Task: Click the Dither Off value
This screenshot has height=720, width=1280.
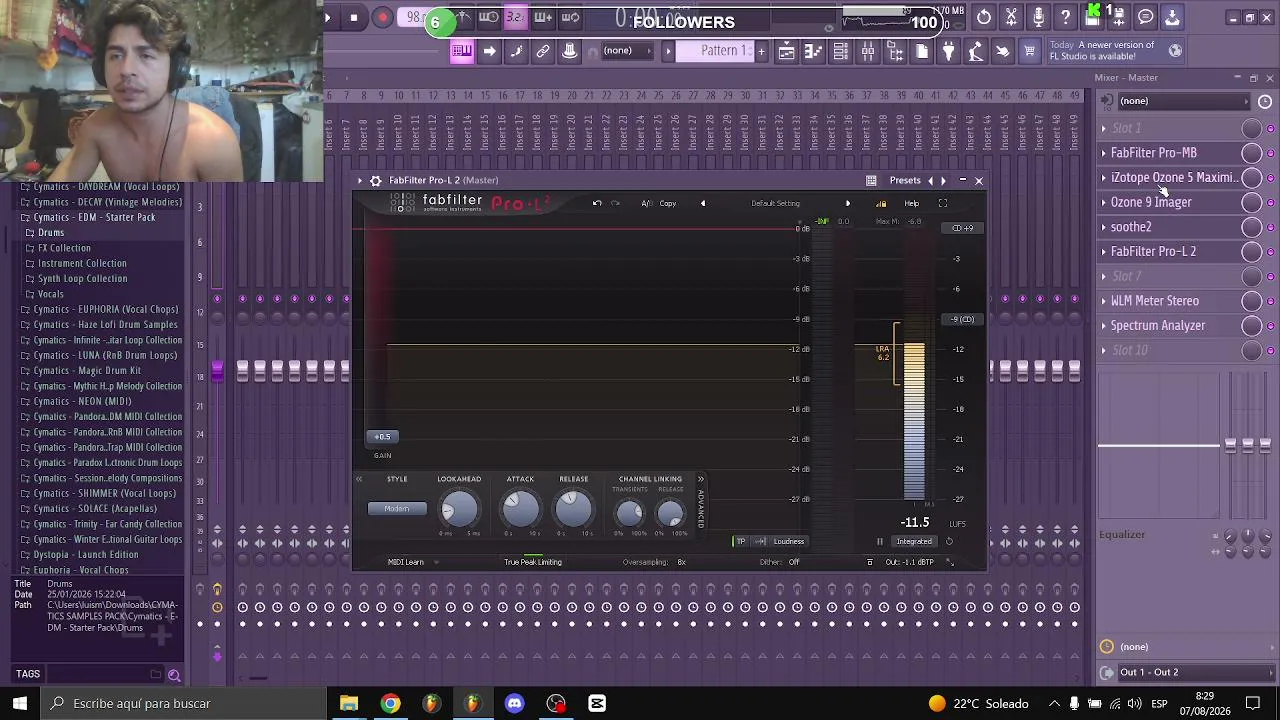Action: pyautogui.click(x=794, y=562)
